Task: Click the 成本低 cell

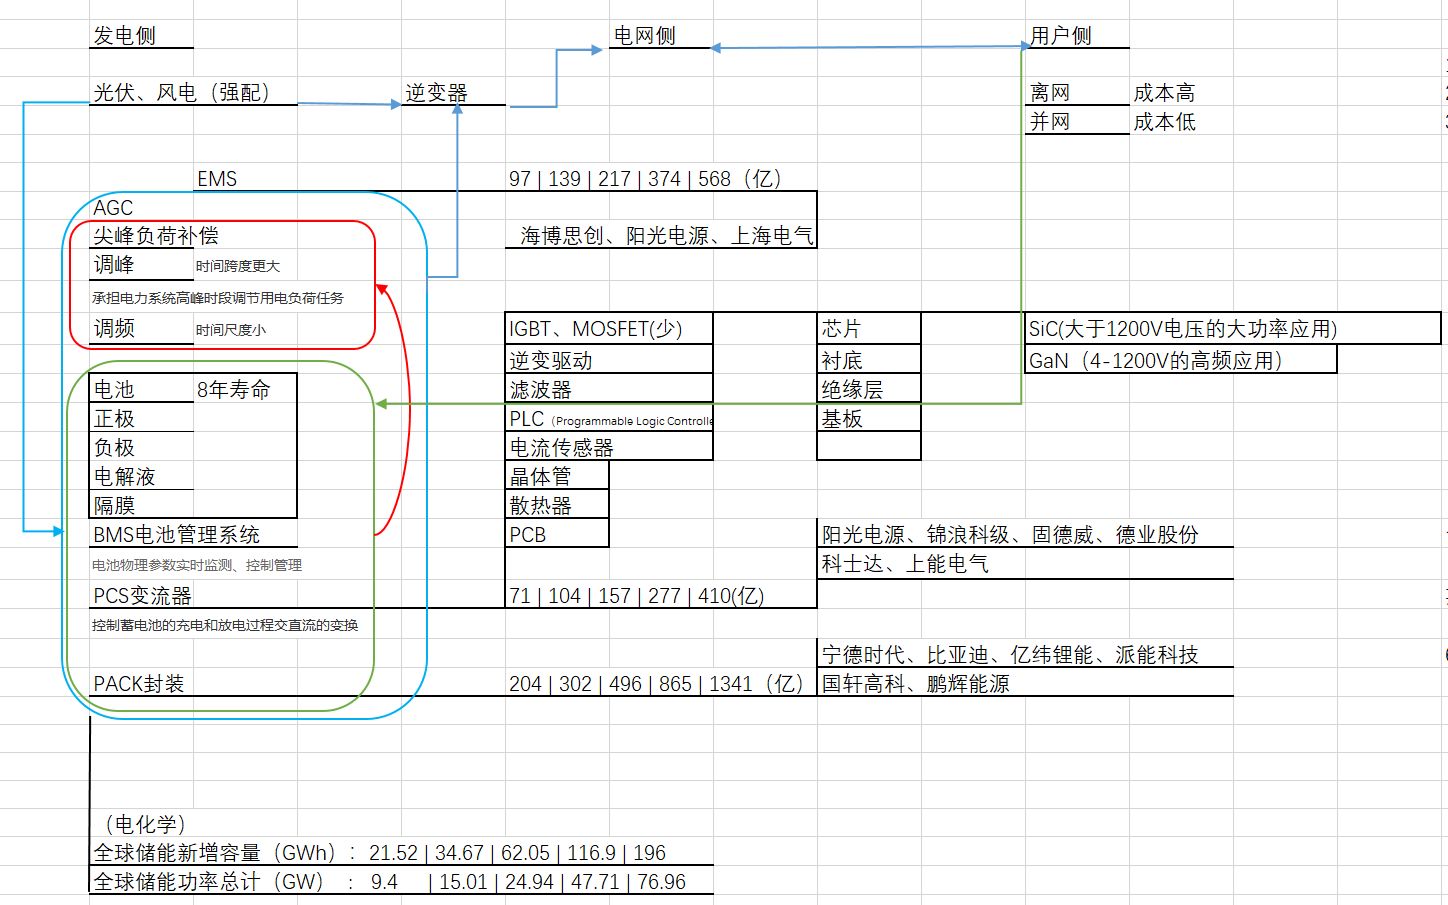Action: 1165,122
